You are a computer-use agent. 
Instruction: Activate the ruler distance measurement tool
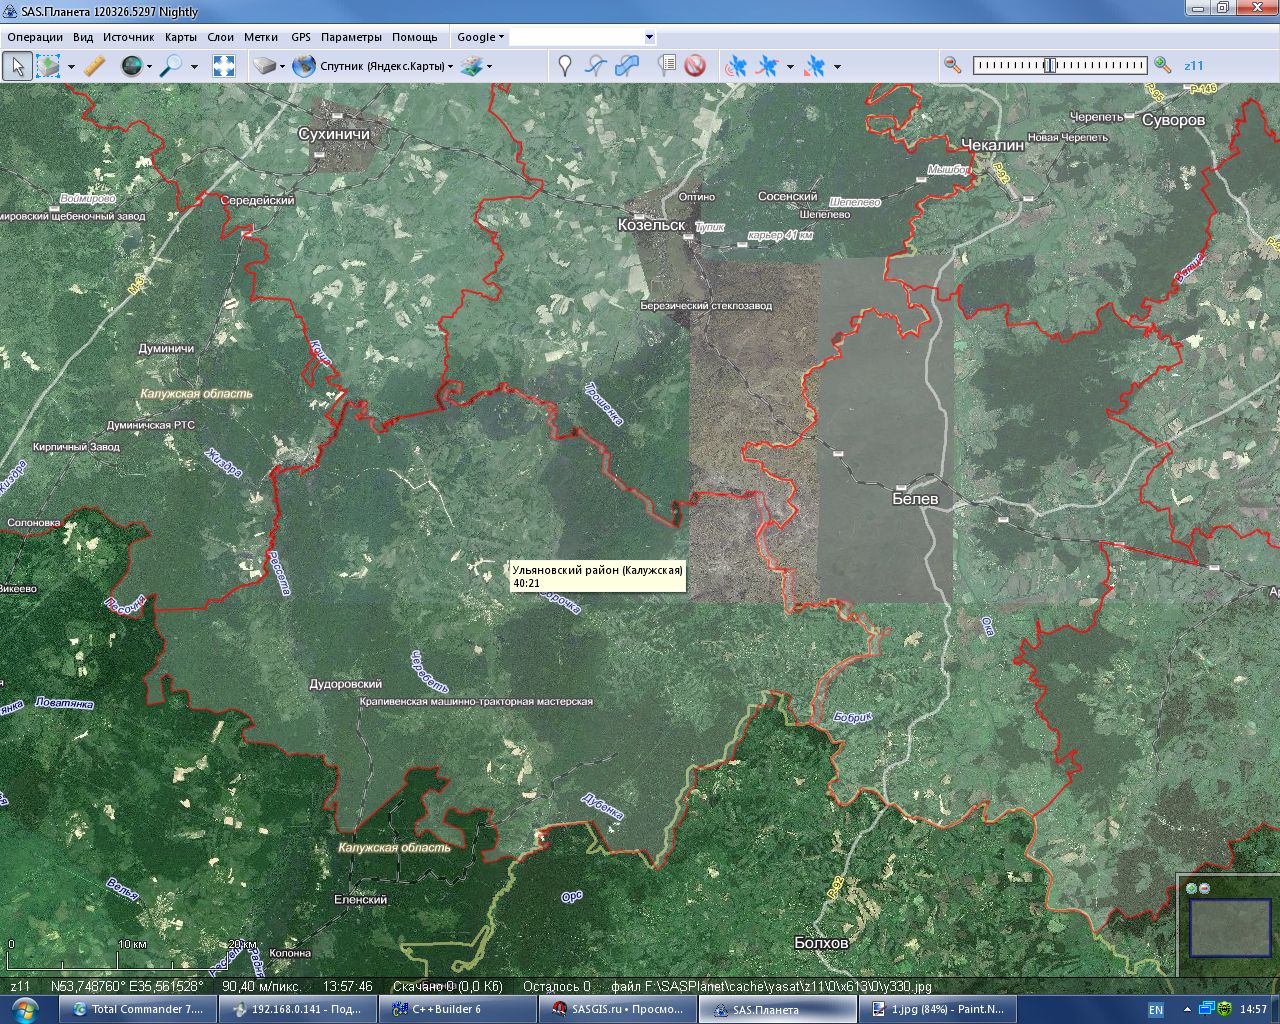coord(94,66)
